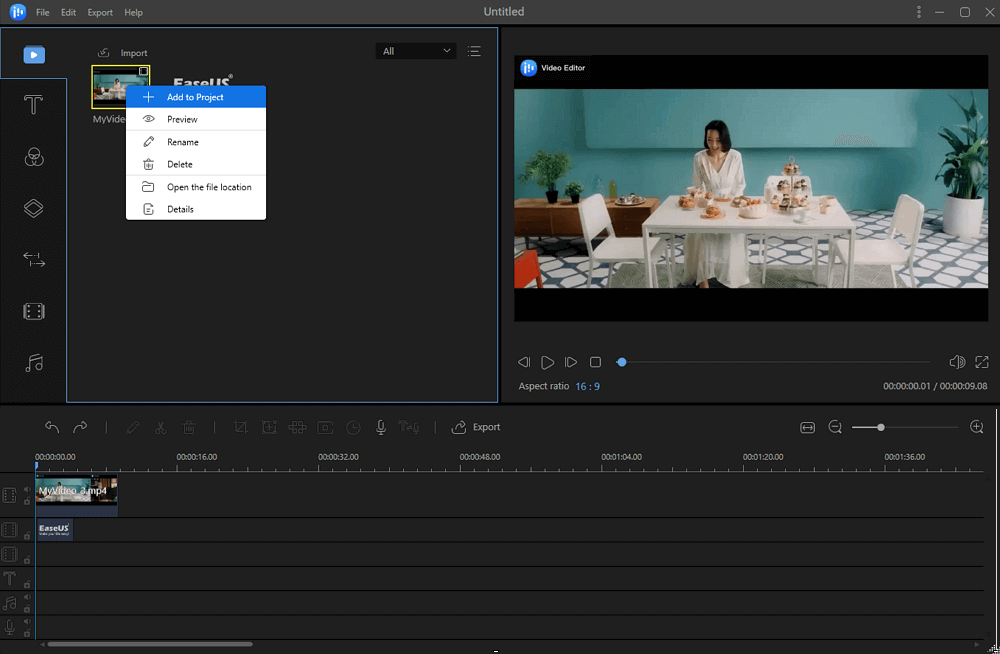Mute the first video track
The width and height of the screenshot is (1000, 654).
(27, 489)
